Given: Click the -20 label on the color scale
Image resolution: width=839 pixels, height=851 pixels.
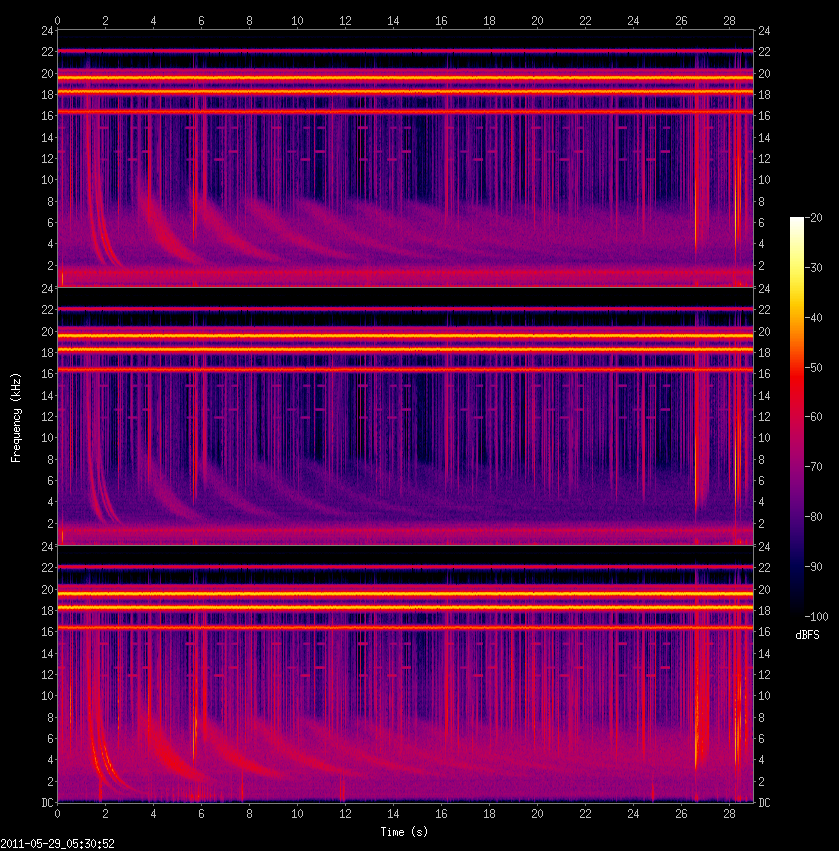Looking at the screenshot, I should pos(815,218).
